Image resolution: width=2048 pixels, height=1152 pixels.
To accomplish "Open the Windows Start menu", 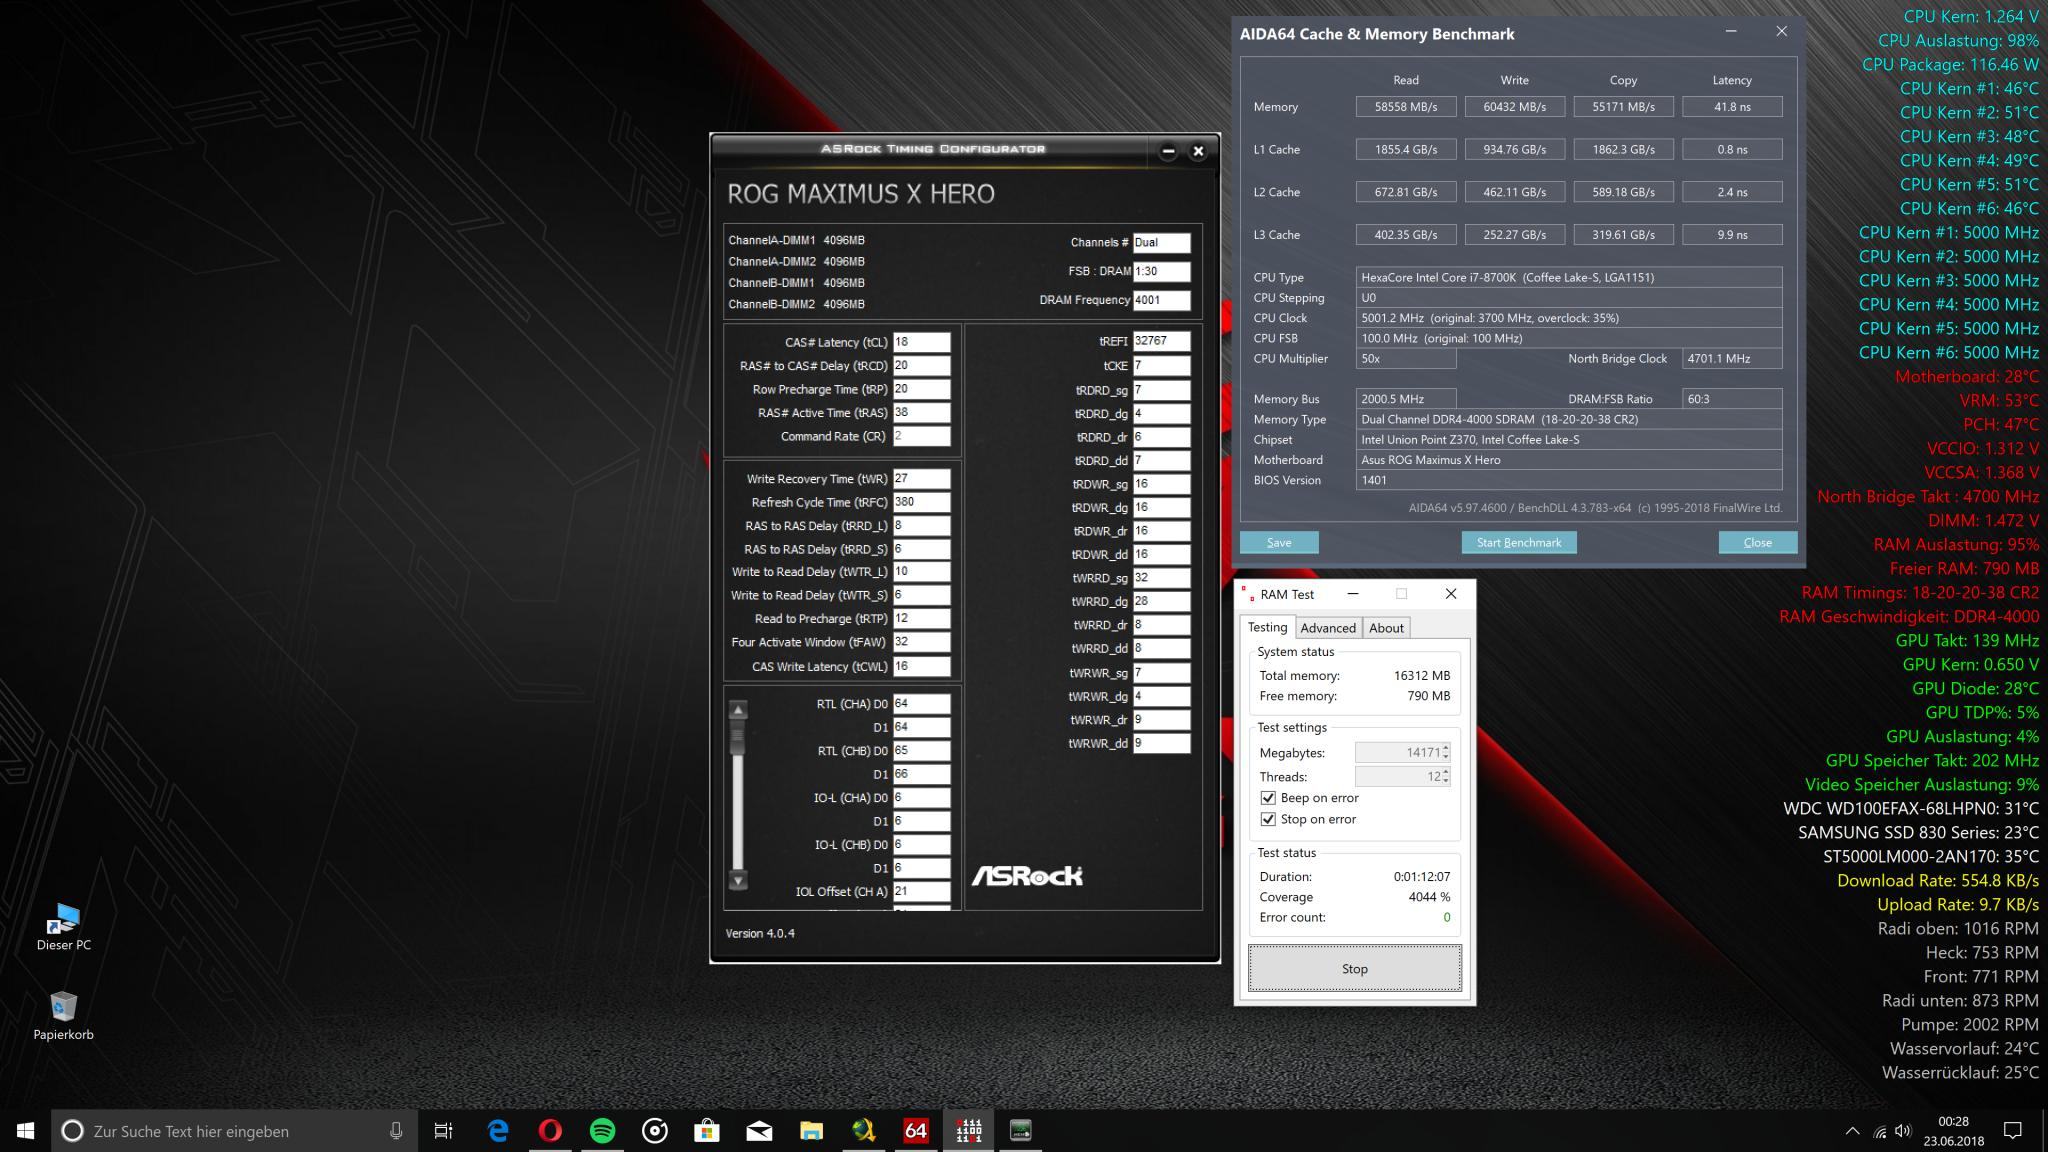I will 26,1131.
